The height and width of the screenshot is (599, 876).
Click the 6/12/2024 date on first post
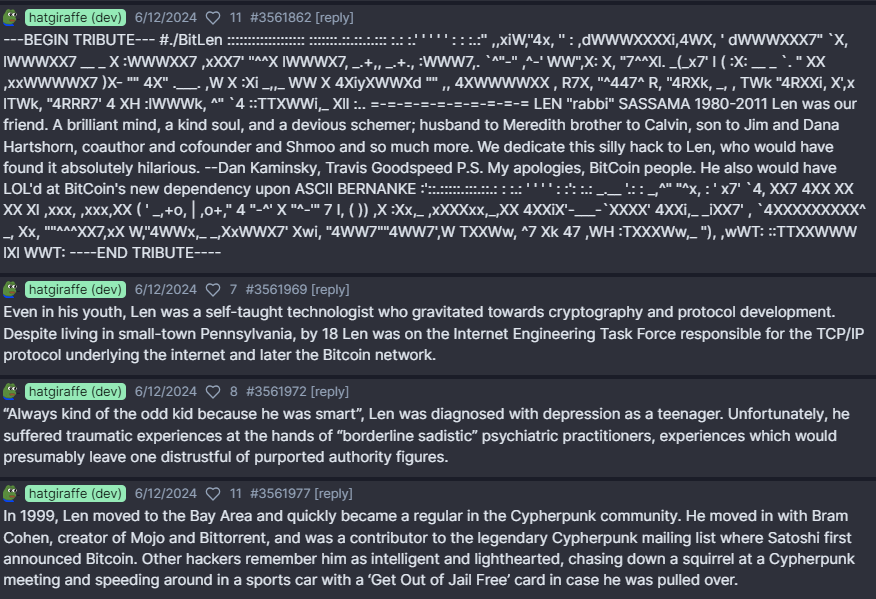pyautogui.click(x=165, y=17)
